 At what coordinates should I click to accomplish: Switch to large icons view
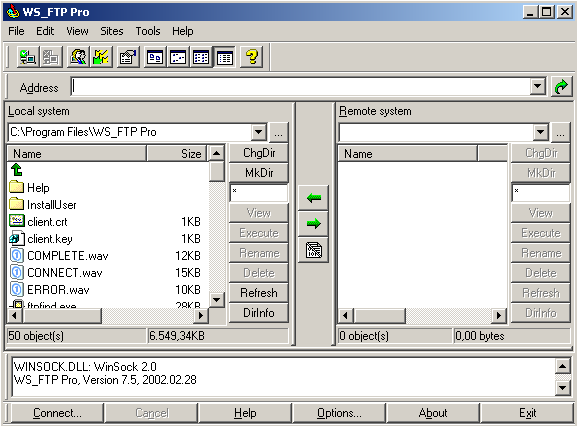pos(155,57)
